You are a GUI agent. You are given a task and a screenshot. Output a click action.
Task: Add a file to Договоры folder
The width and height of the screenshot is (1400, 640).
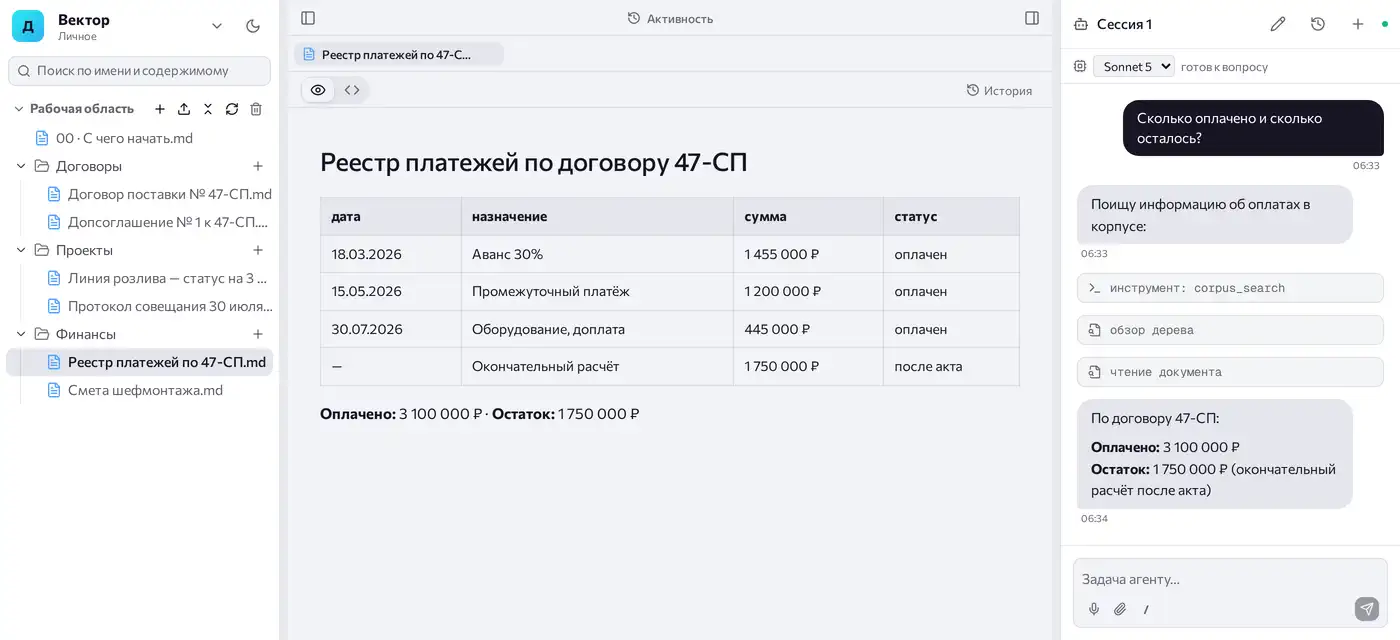coord(258,166)
